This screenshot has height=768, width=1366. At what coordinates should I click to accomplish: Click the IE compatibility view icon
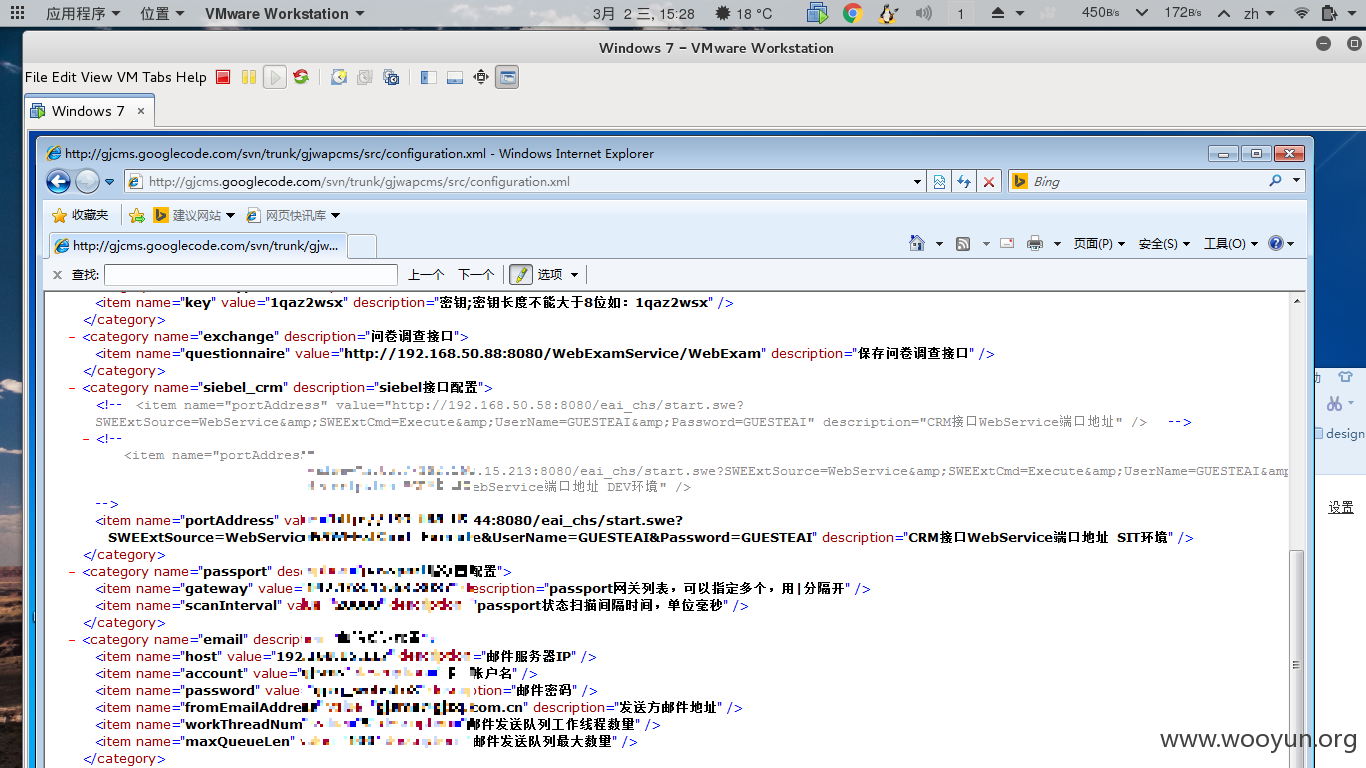939,182
